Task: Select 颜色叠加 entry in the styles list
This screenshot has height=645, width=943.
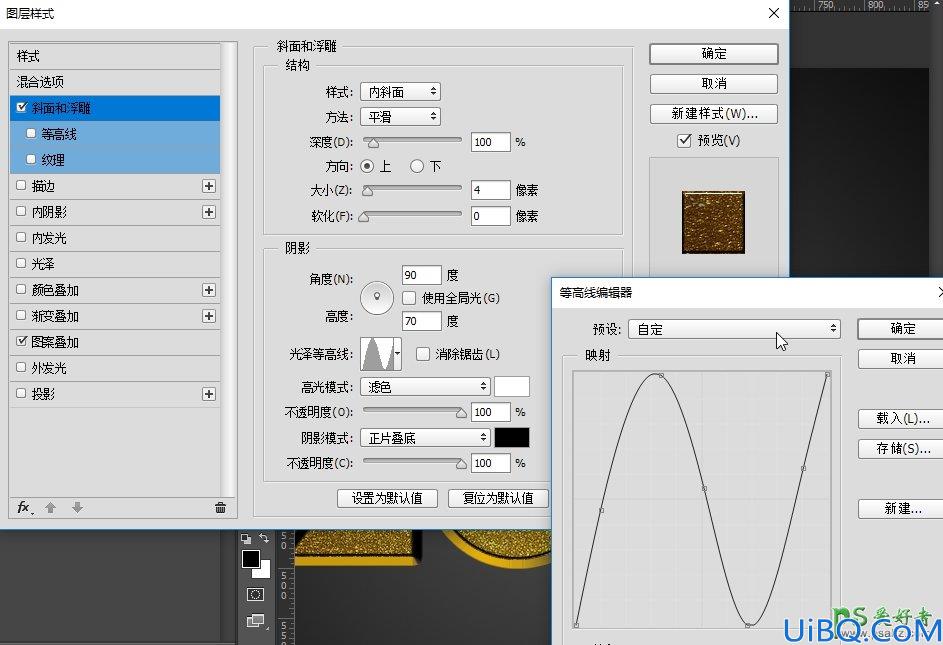Action: point(114,290)
